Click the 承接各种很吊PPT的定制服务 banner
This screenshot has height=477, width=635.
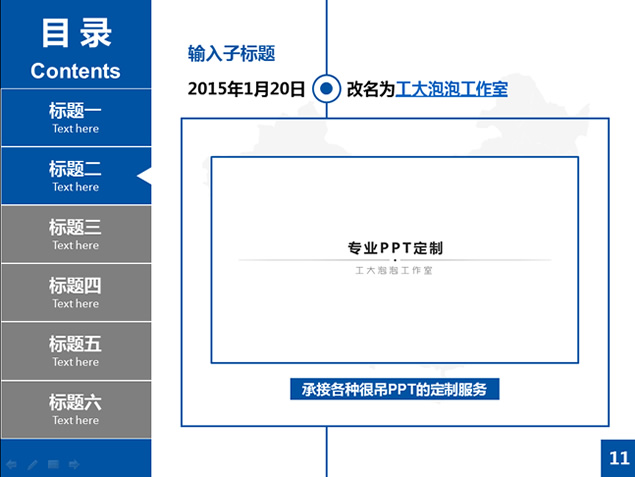click(x=394, y=389)
